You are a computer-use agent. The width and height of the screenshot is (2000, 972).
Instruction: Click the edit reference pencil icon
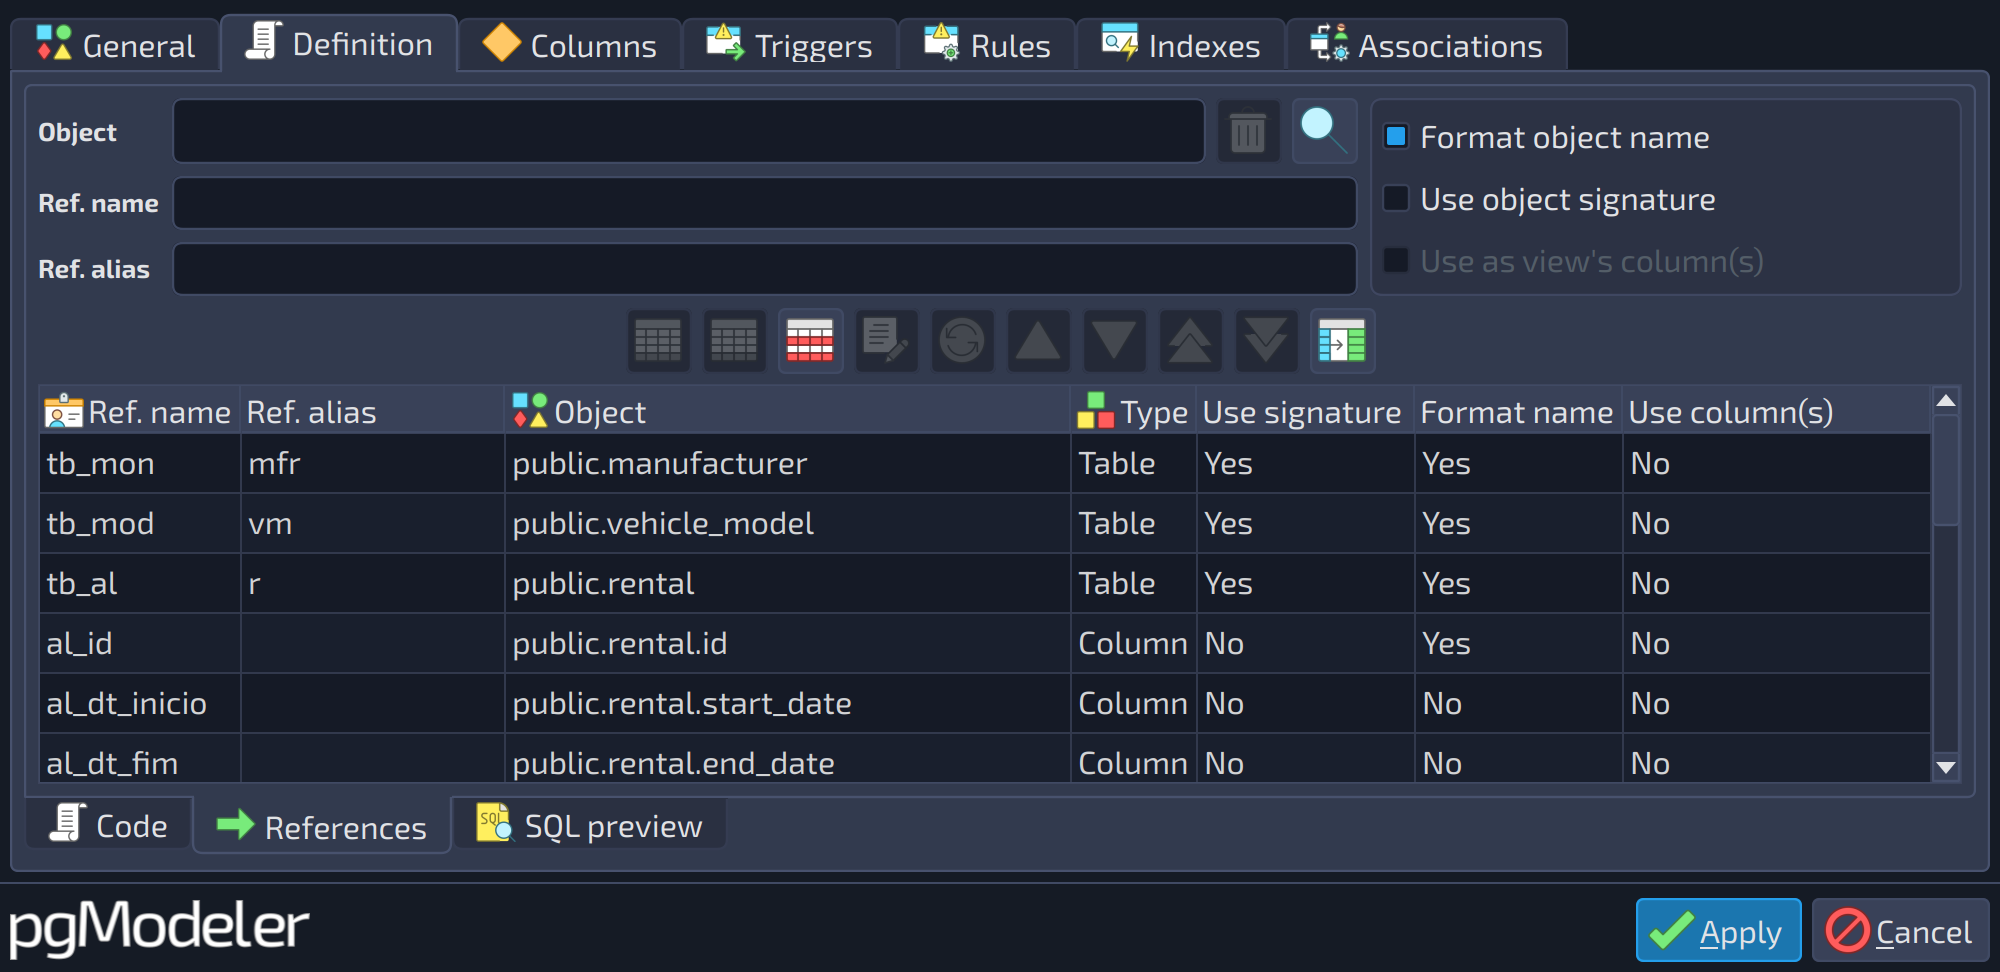point(886,341)
